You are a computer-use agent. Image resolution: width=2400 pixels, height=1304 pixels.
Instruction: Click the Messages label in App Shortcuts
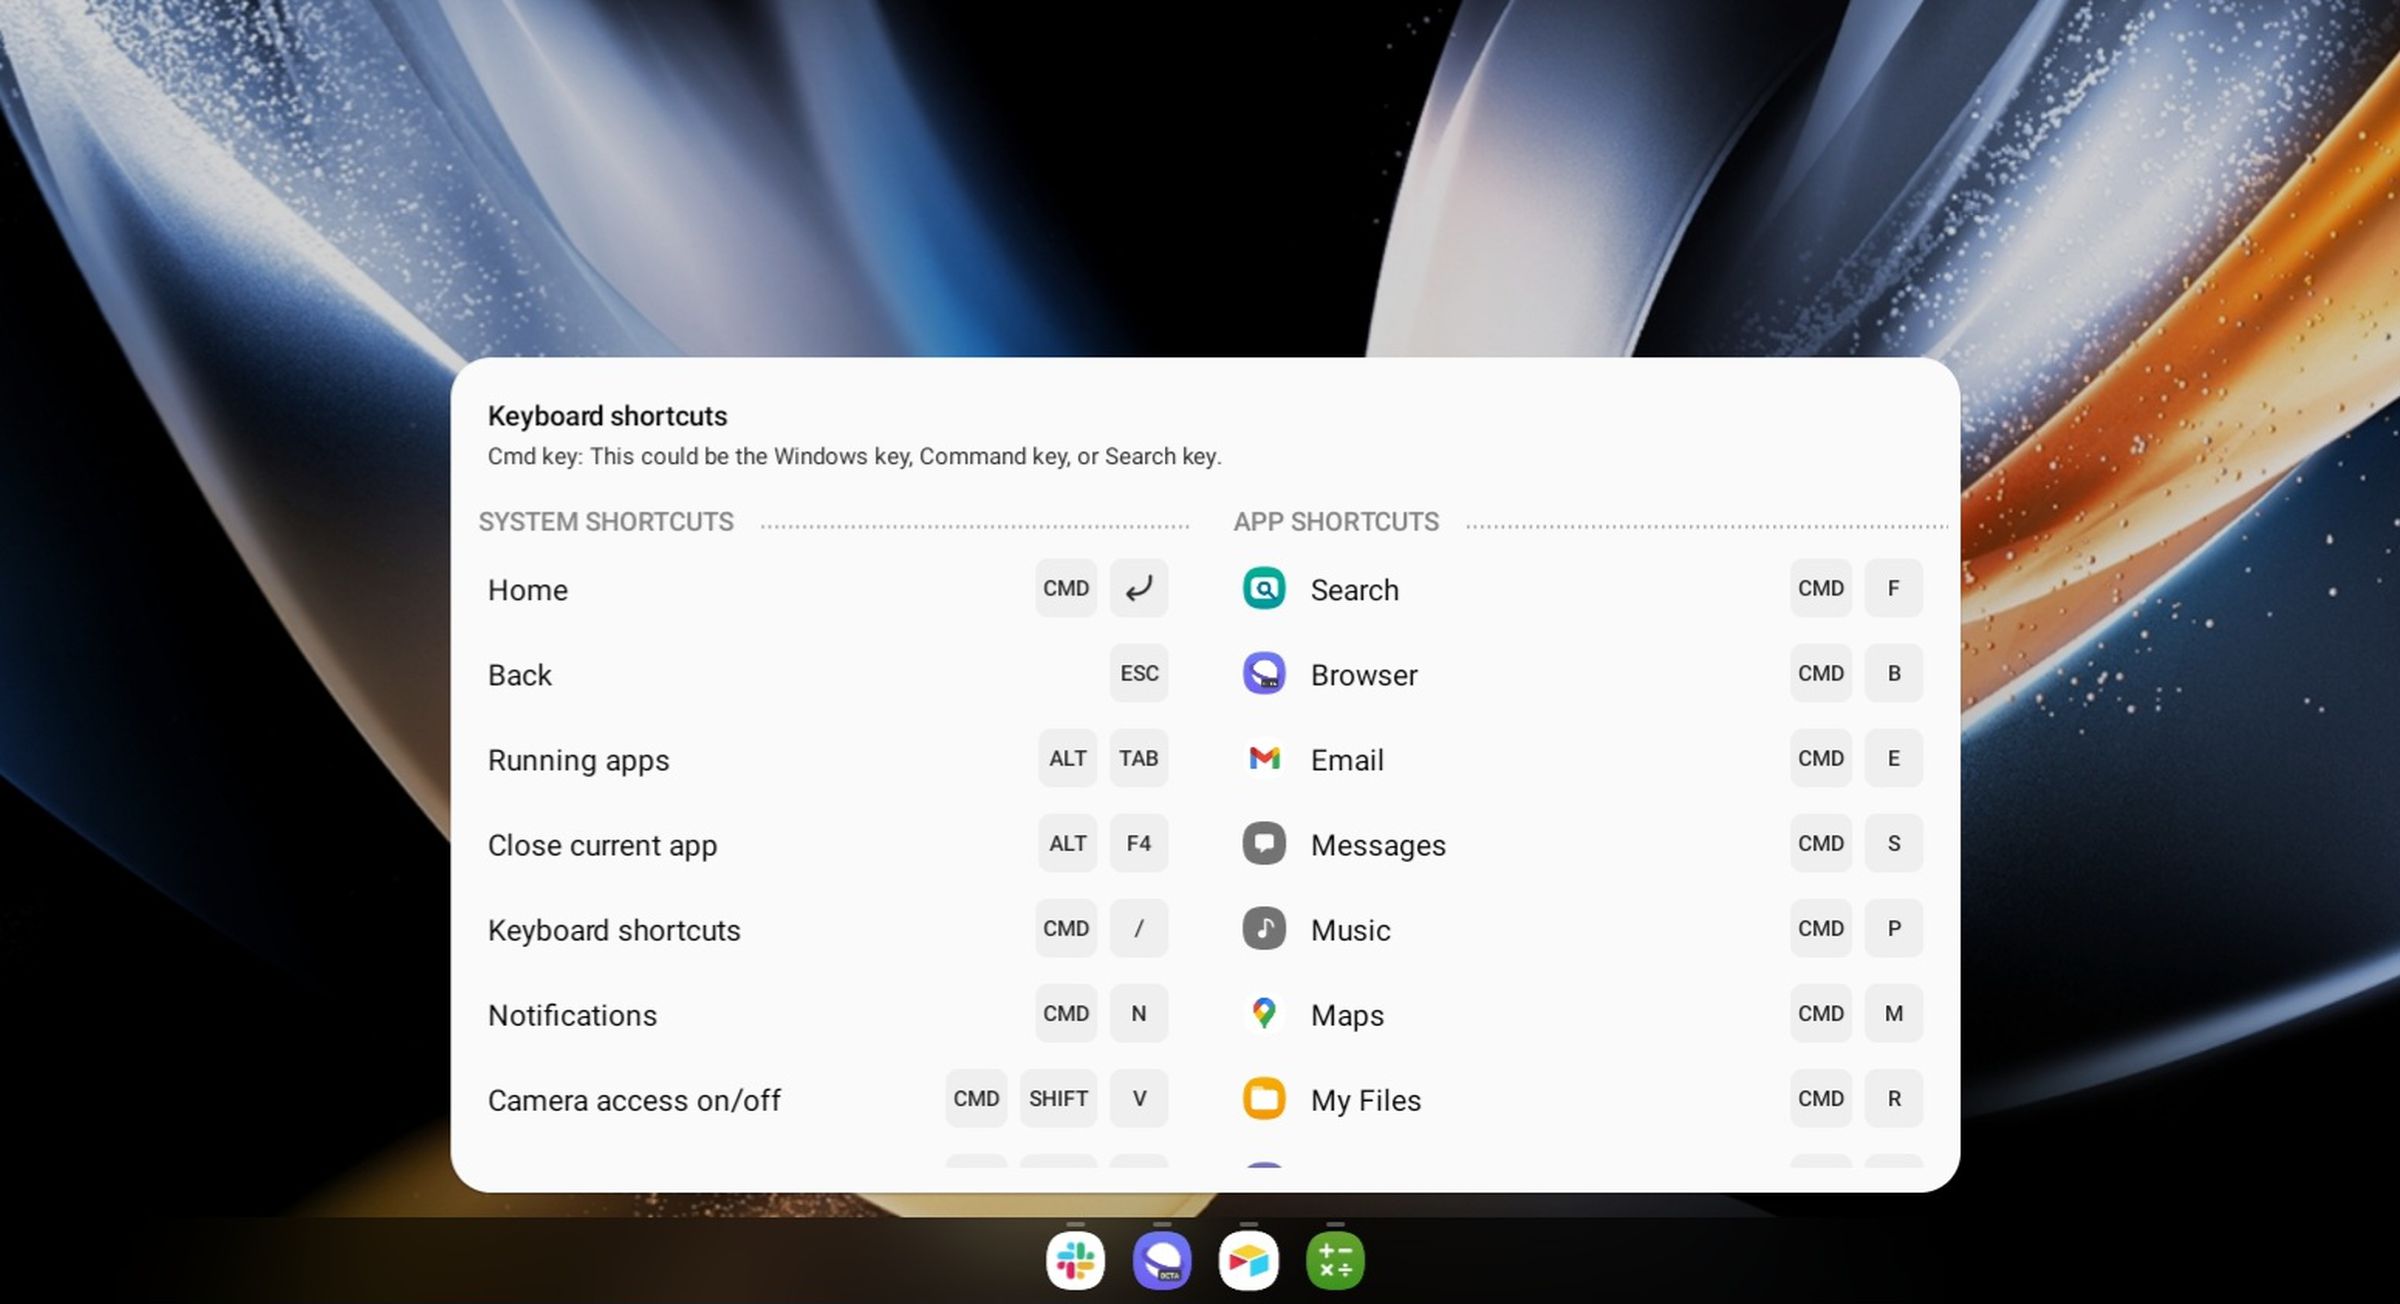tap(1378, 845)
